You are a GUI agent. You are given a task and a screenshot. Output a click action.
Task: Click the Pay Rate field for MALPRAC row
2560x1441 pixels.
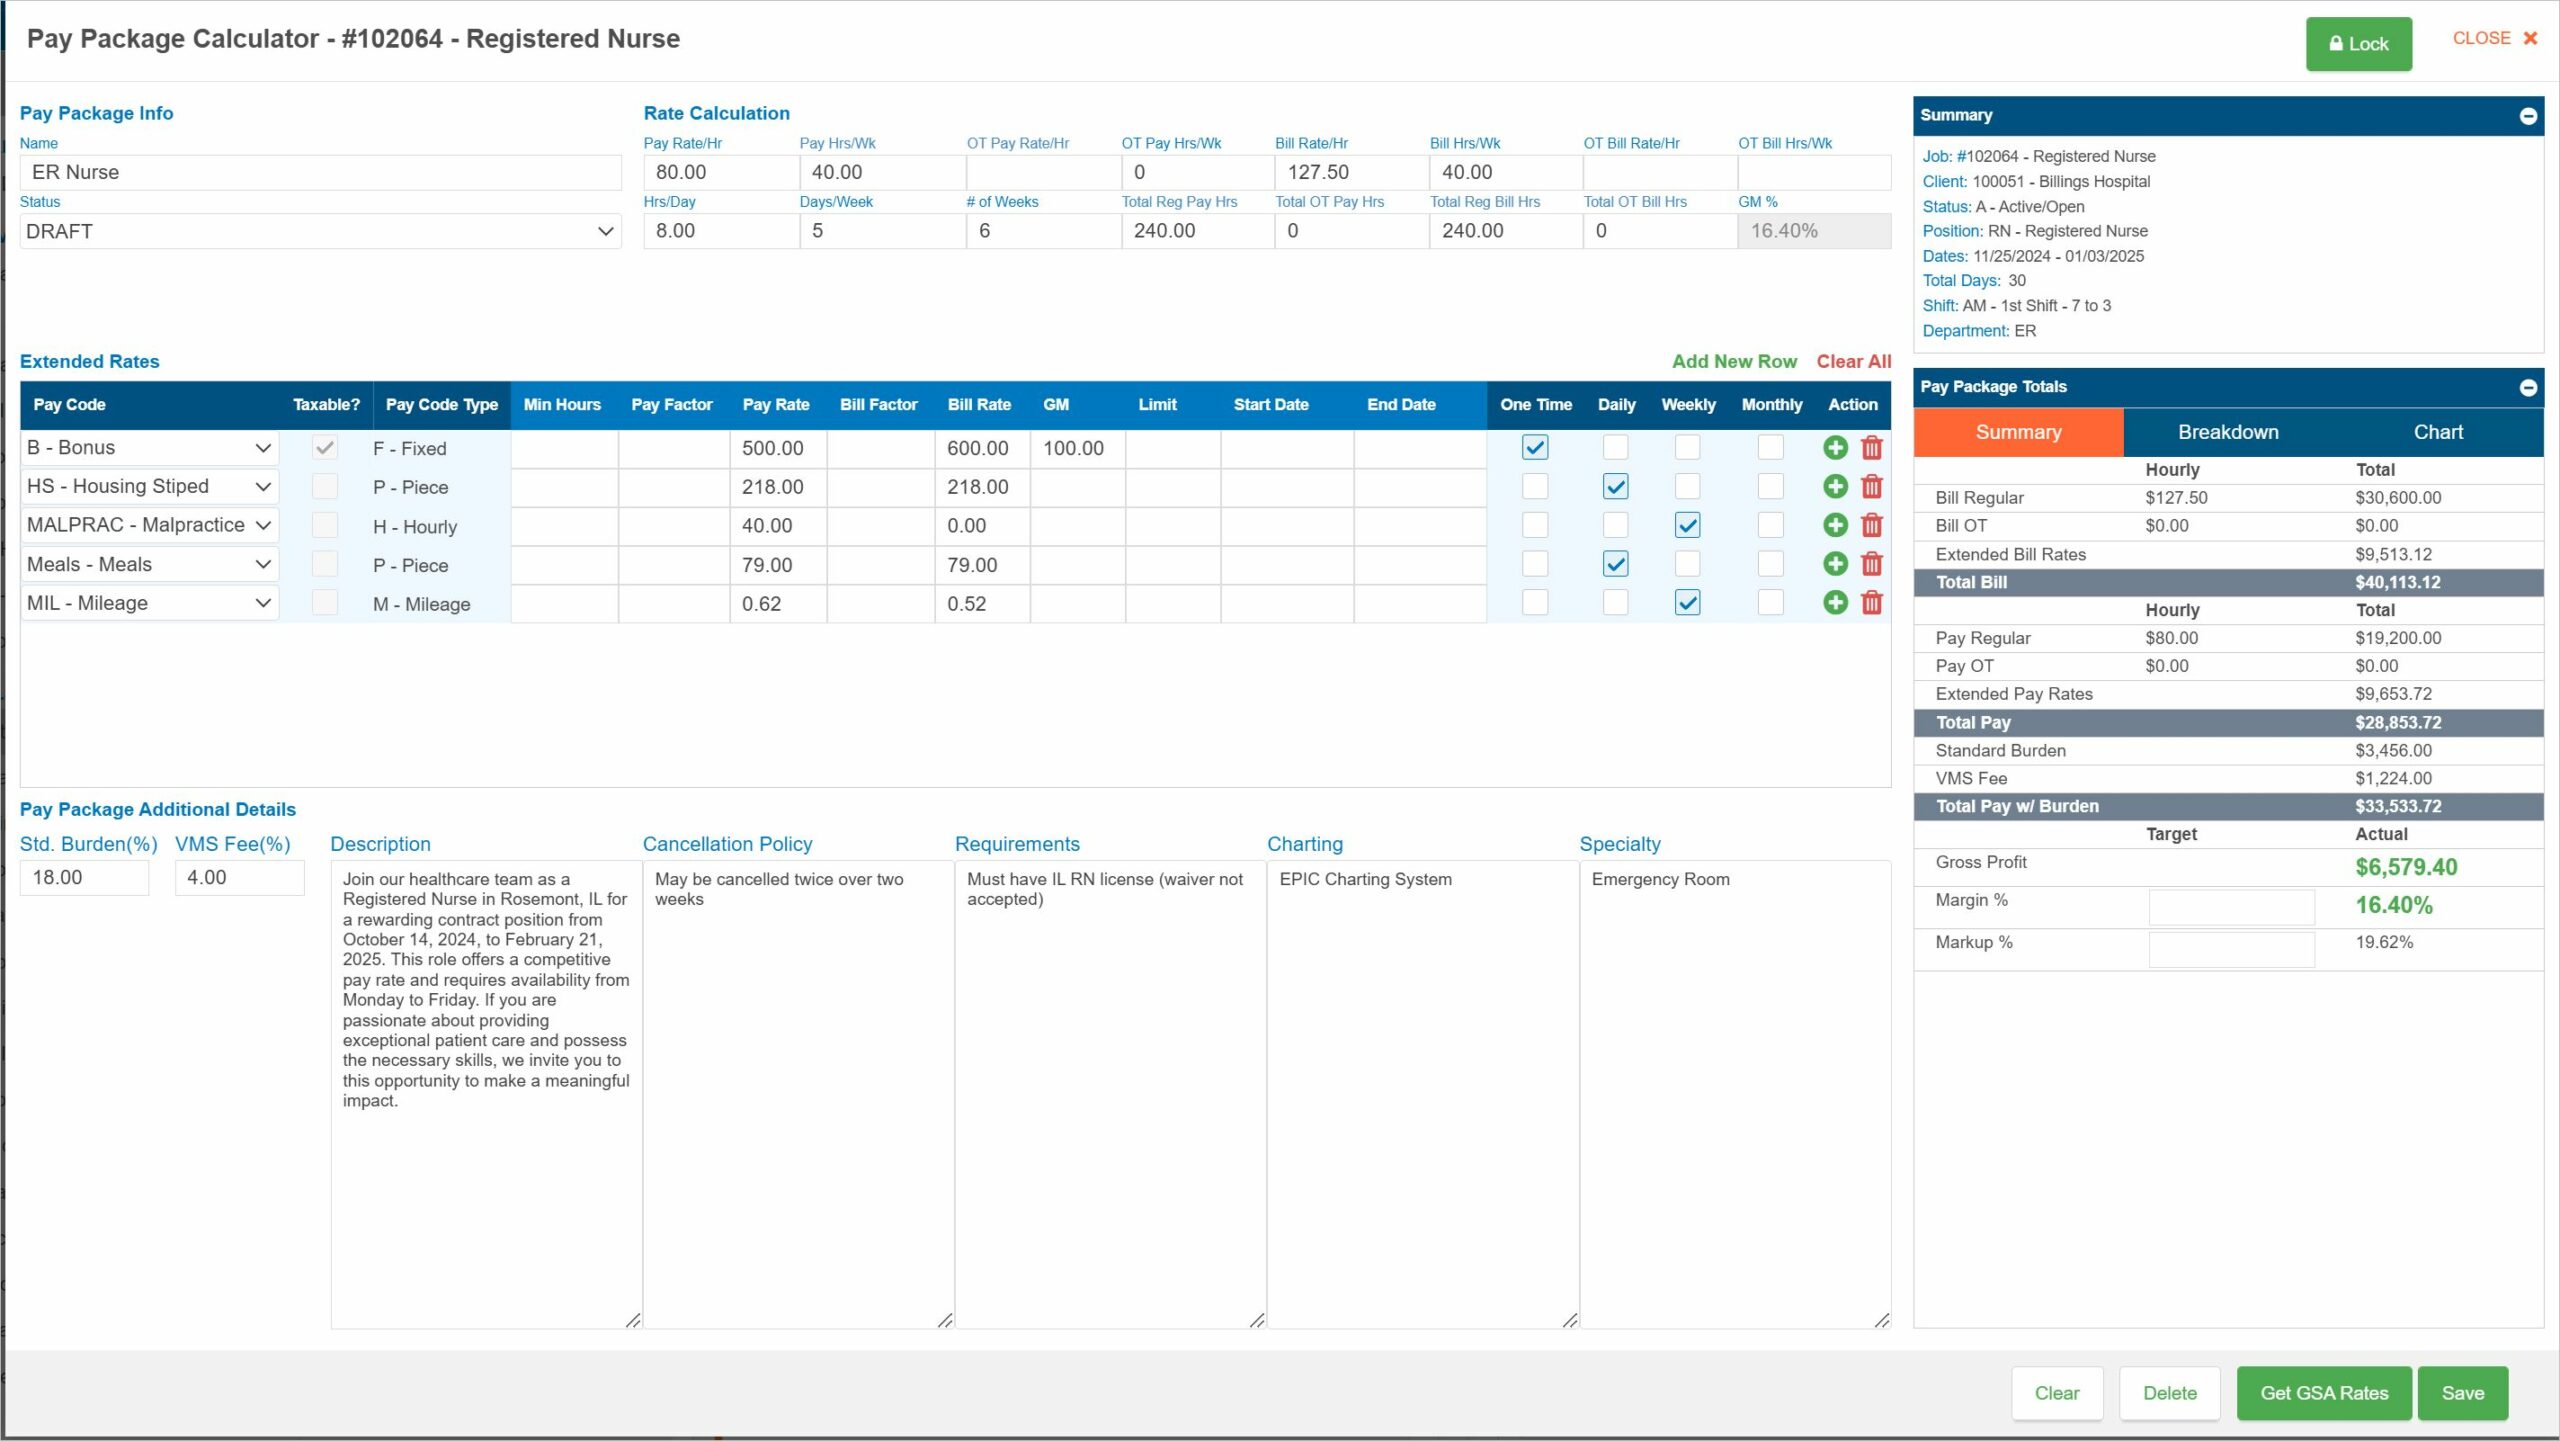click(774, 525)
